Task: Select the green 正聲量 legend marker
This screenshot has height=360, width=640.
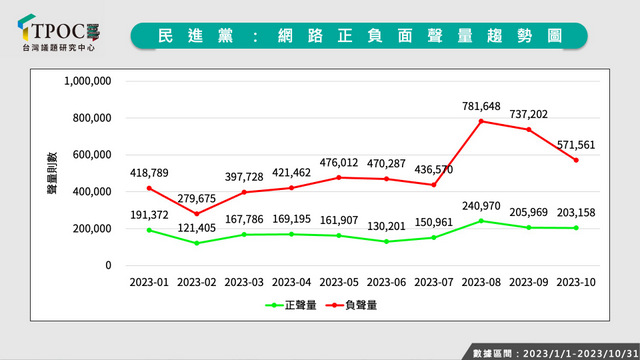Action: pyautogui.click(x=274, y=305)
